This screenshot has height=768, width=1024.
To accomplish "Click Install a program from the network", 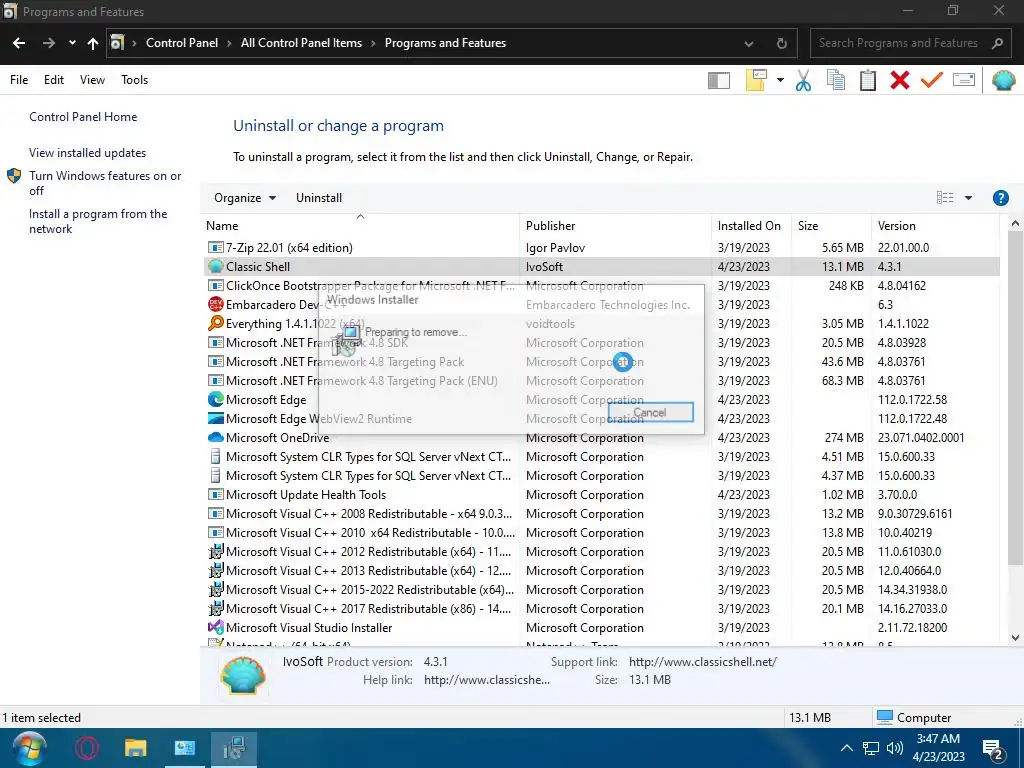I will (98, 221).
